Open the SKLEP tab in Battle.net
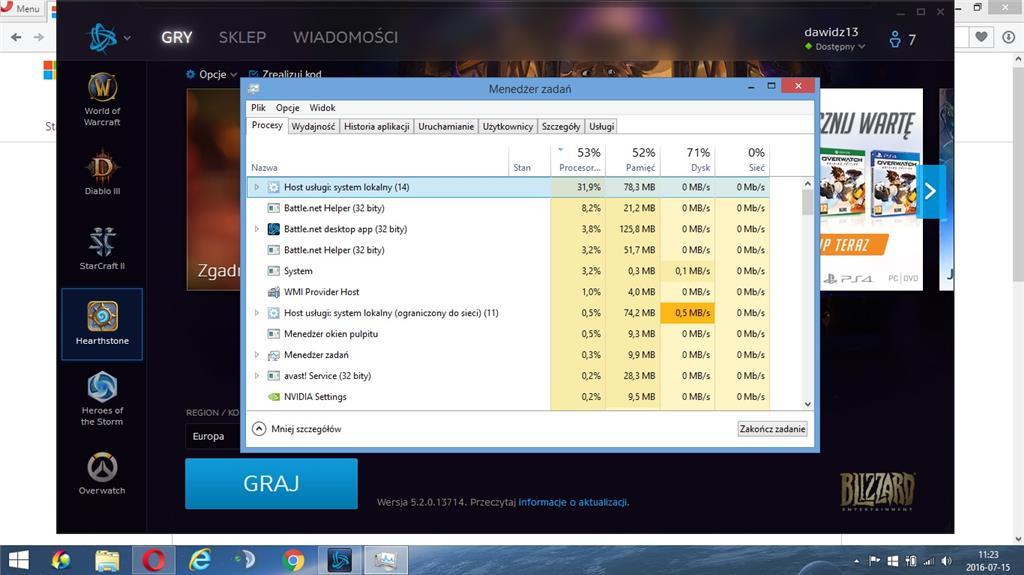The image size is (1024, 575). (x=242, y=37)
